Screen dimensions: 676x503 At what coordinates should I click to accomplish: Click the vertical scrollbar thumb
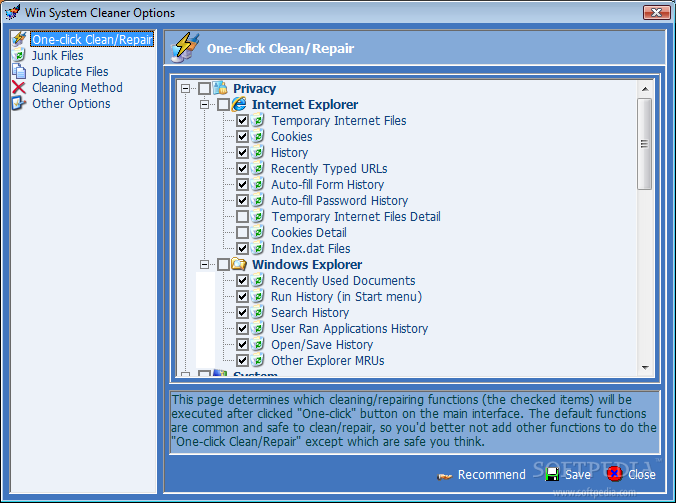pos(645,144)
